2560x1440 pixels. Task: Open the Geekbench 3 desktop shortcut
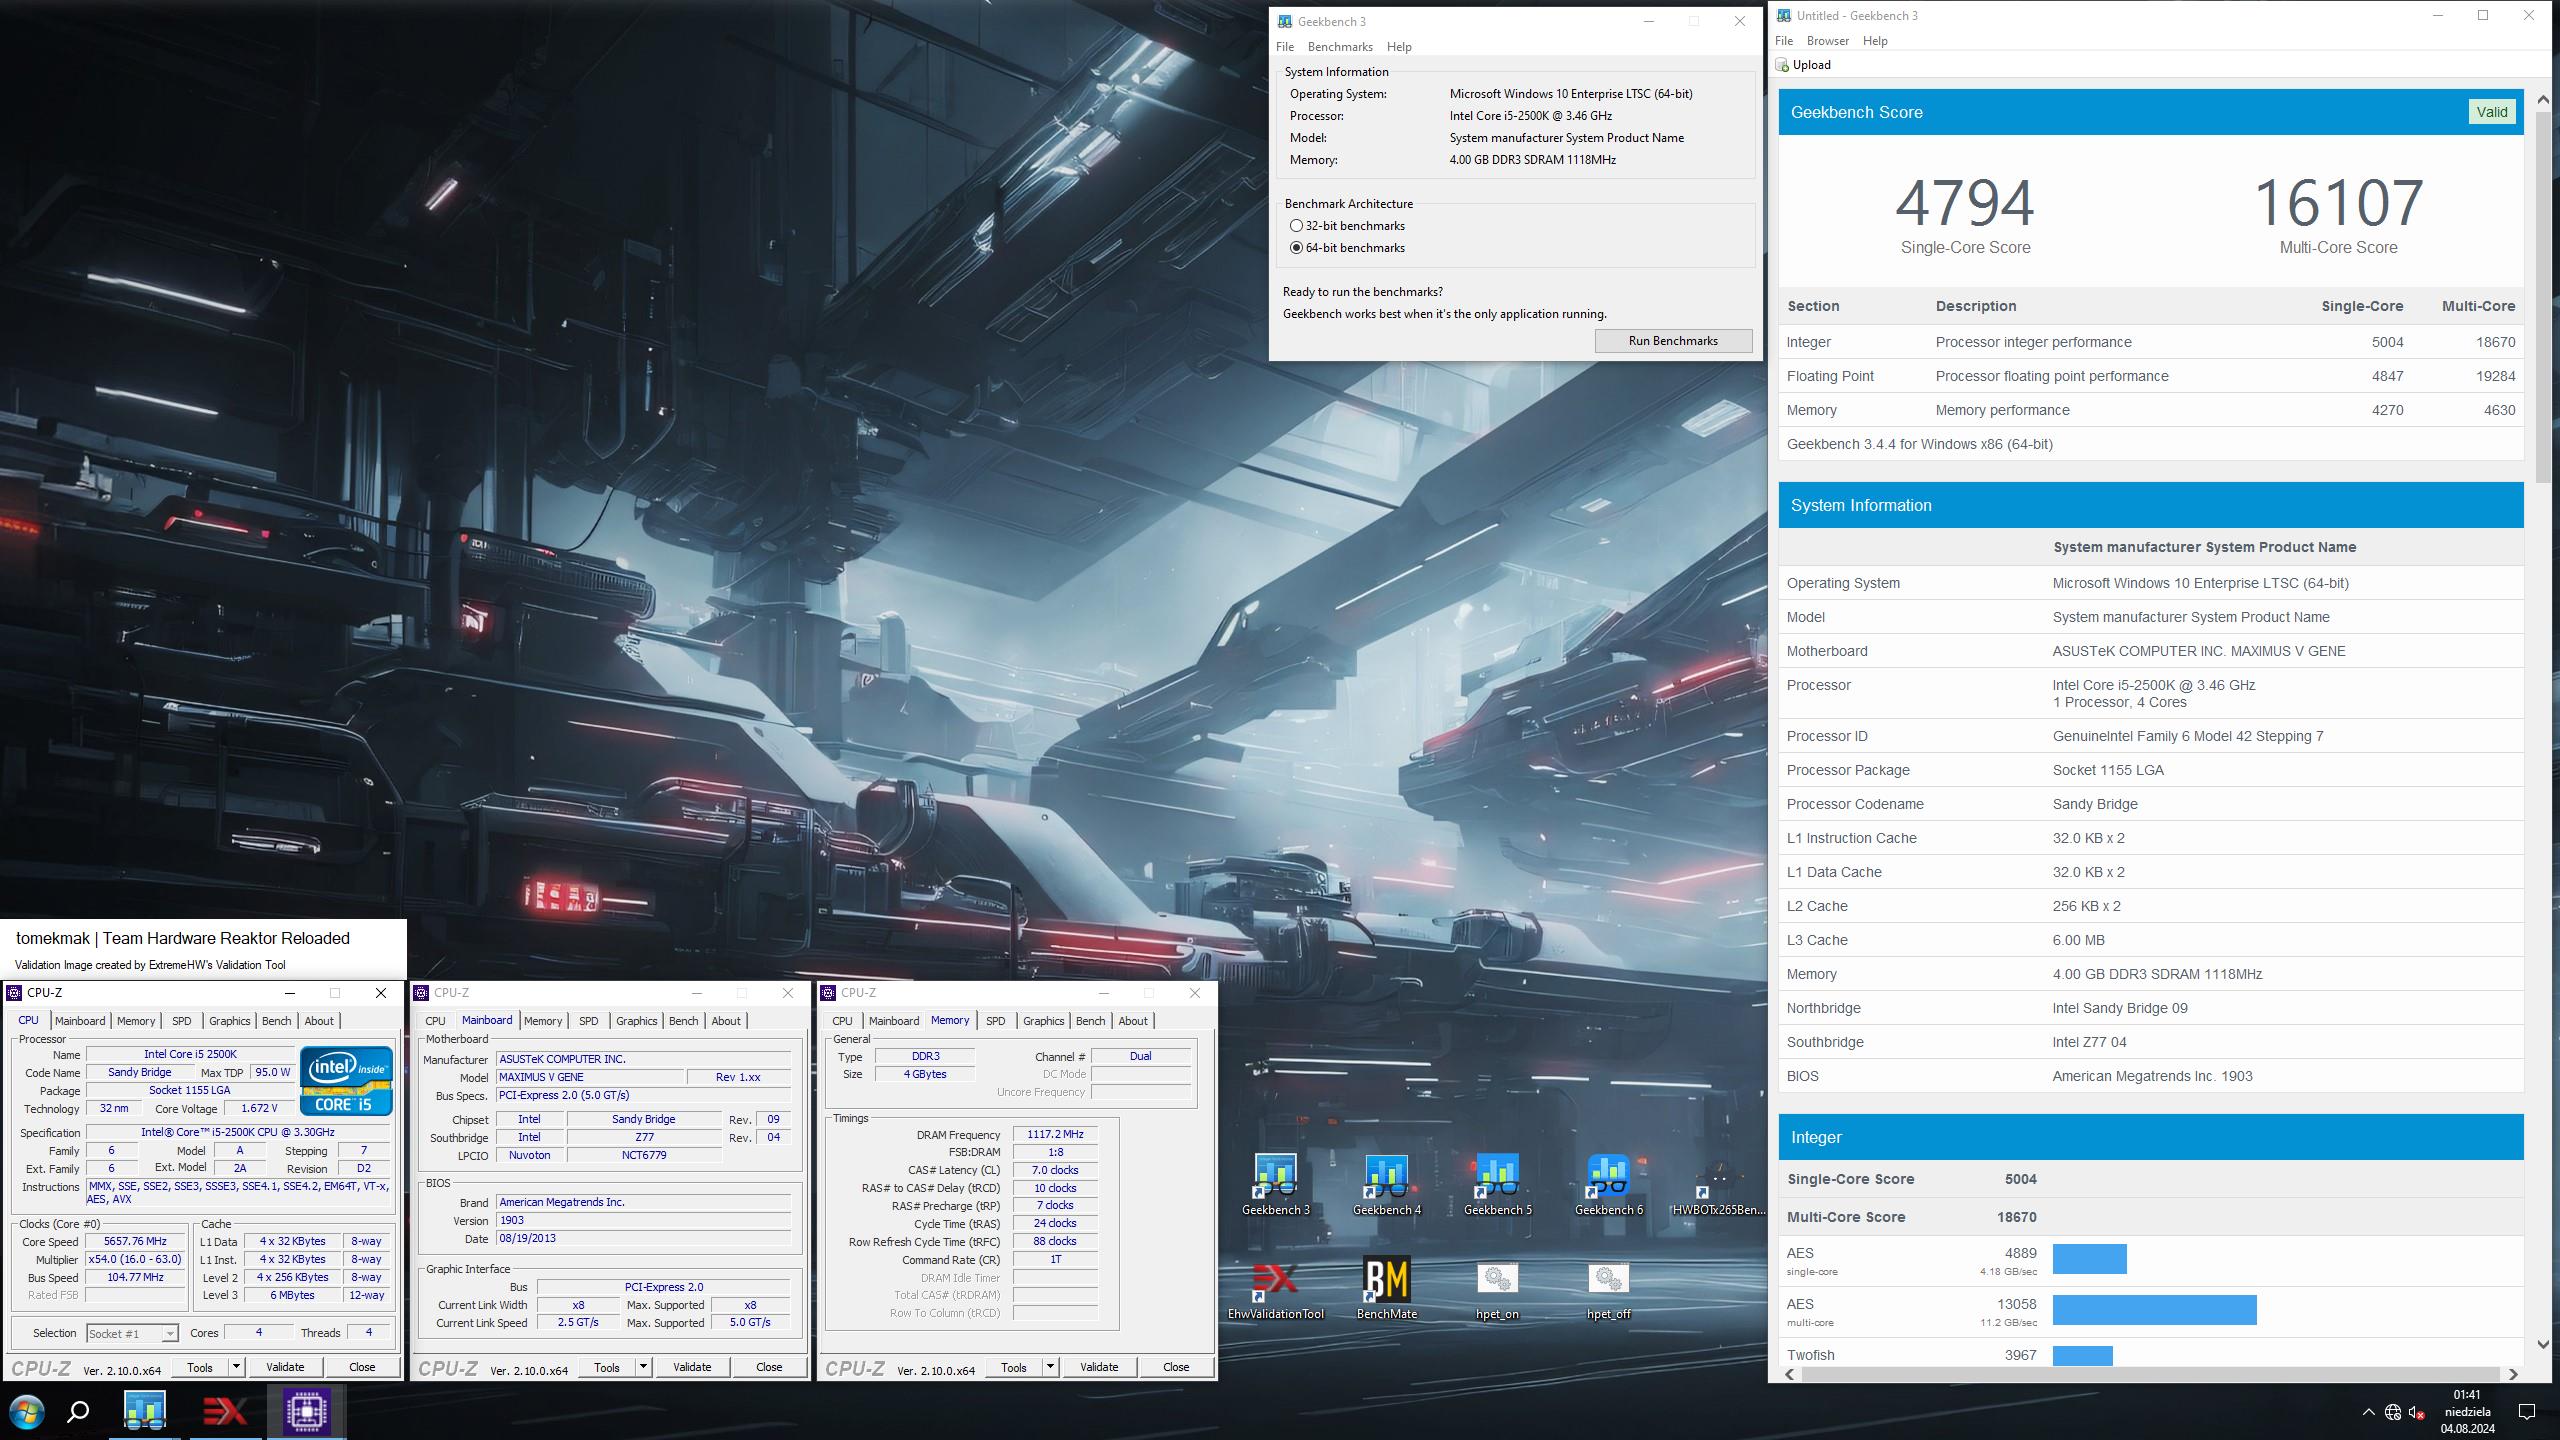[1275, 1186]
